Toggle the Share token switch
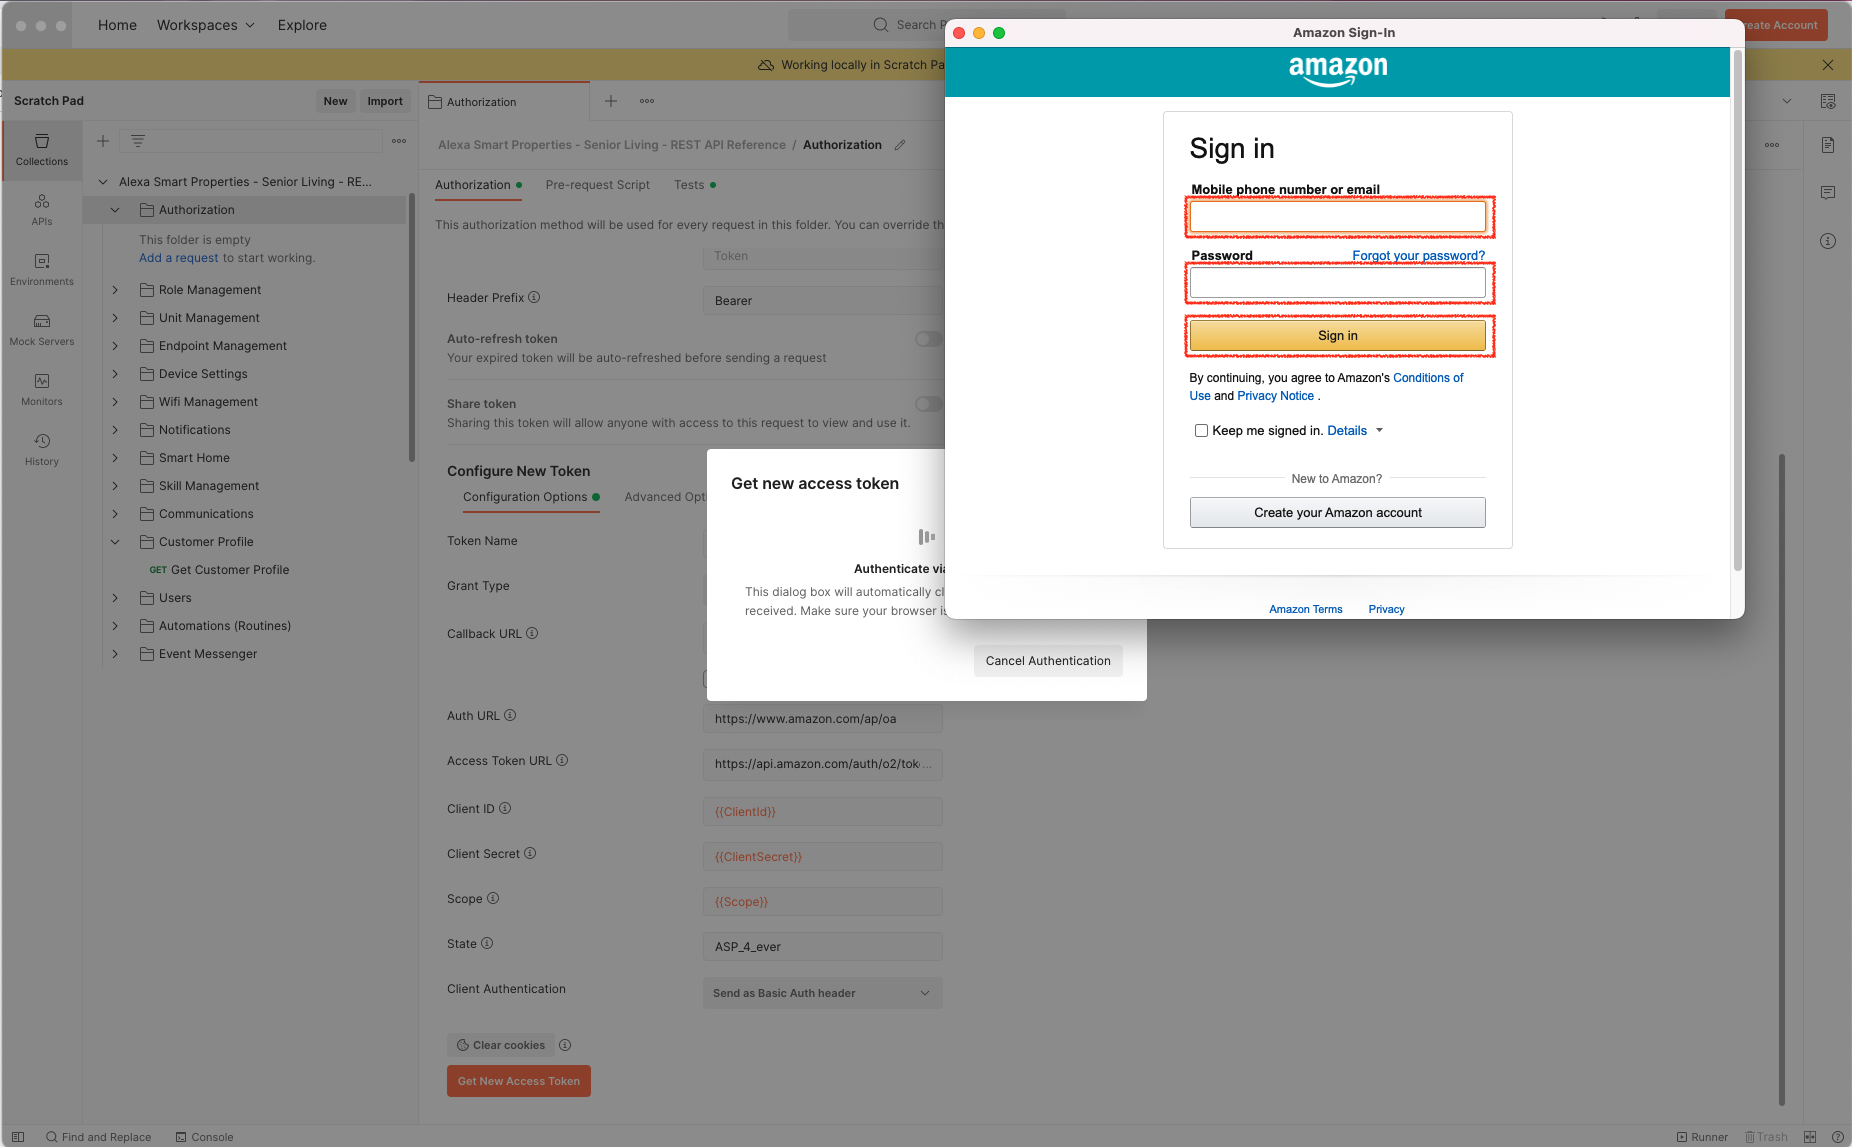 click(928, 404)
